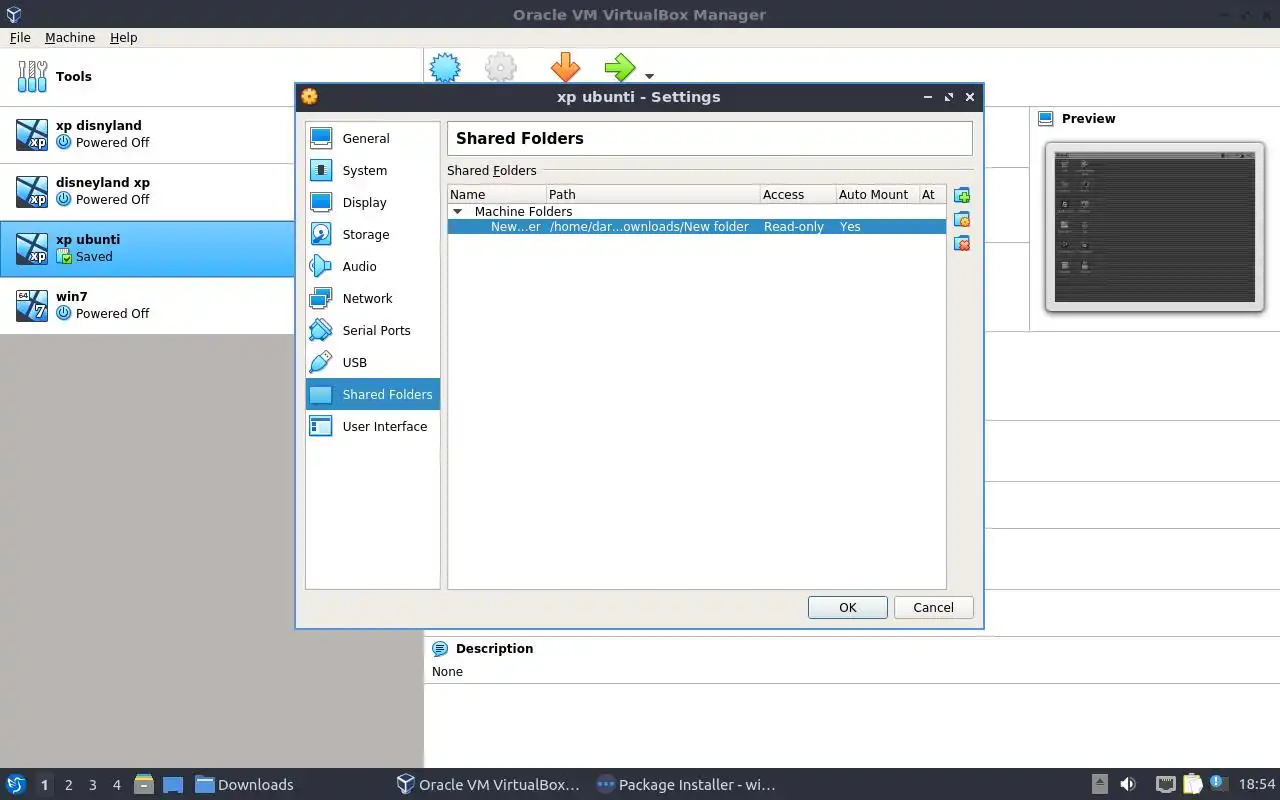
Task: Dismiss settings with the Cancel button
Action: (933, 607)
